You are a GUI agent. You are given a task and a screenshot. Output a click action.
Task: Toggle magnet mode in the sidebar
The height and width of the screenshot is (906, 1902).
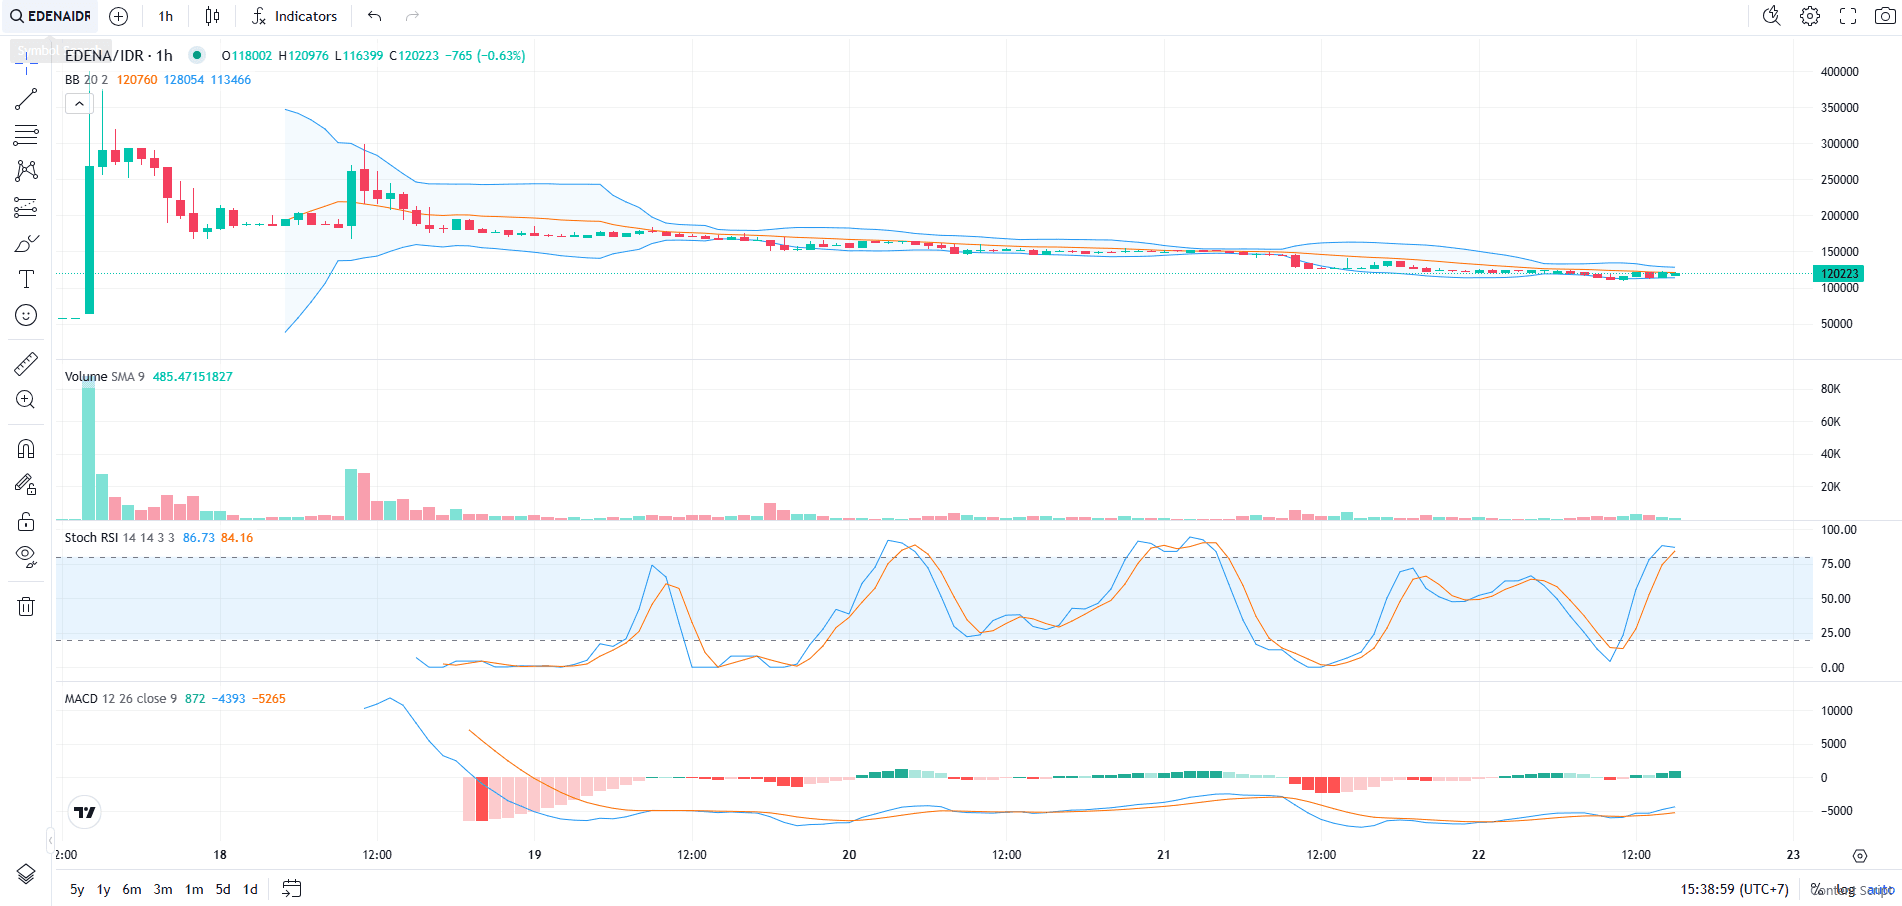coord(26,448)
